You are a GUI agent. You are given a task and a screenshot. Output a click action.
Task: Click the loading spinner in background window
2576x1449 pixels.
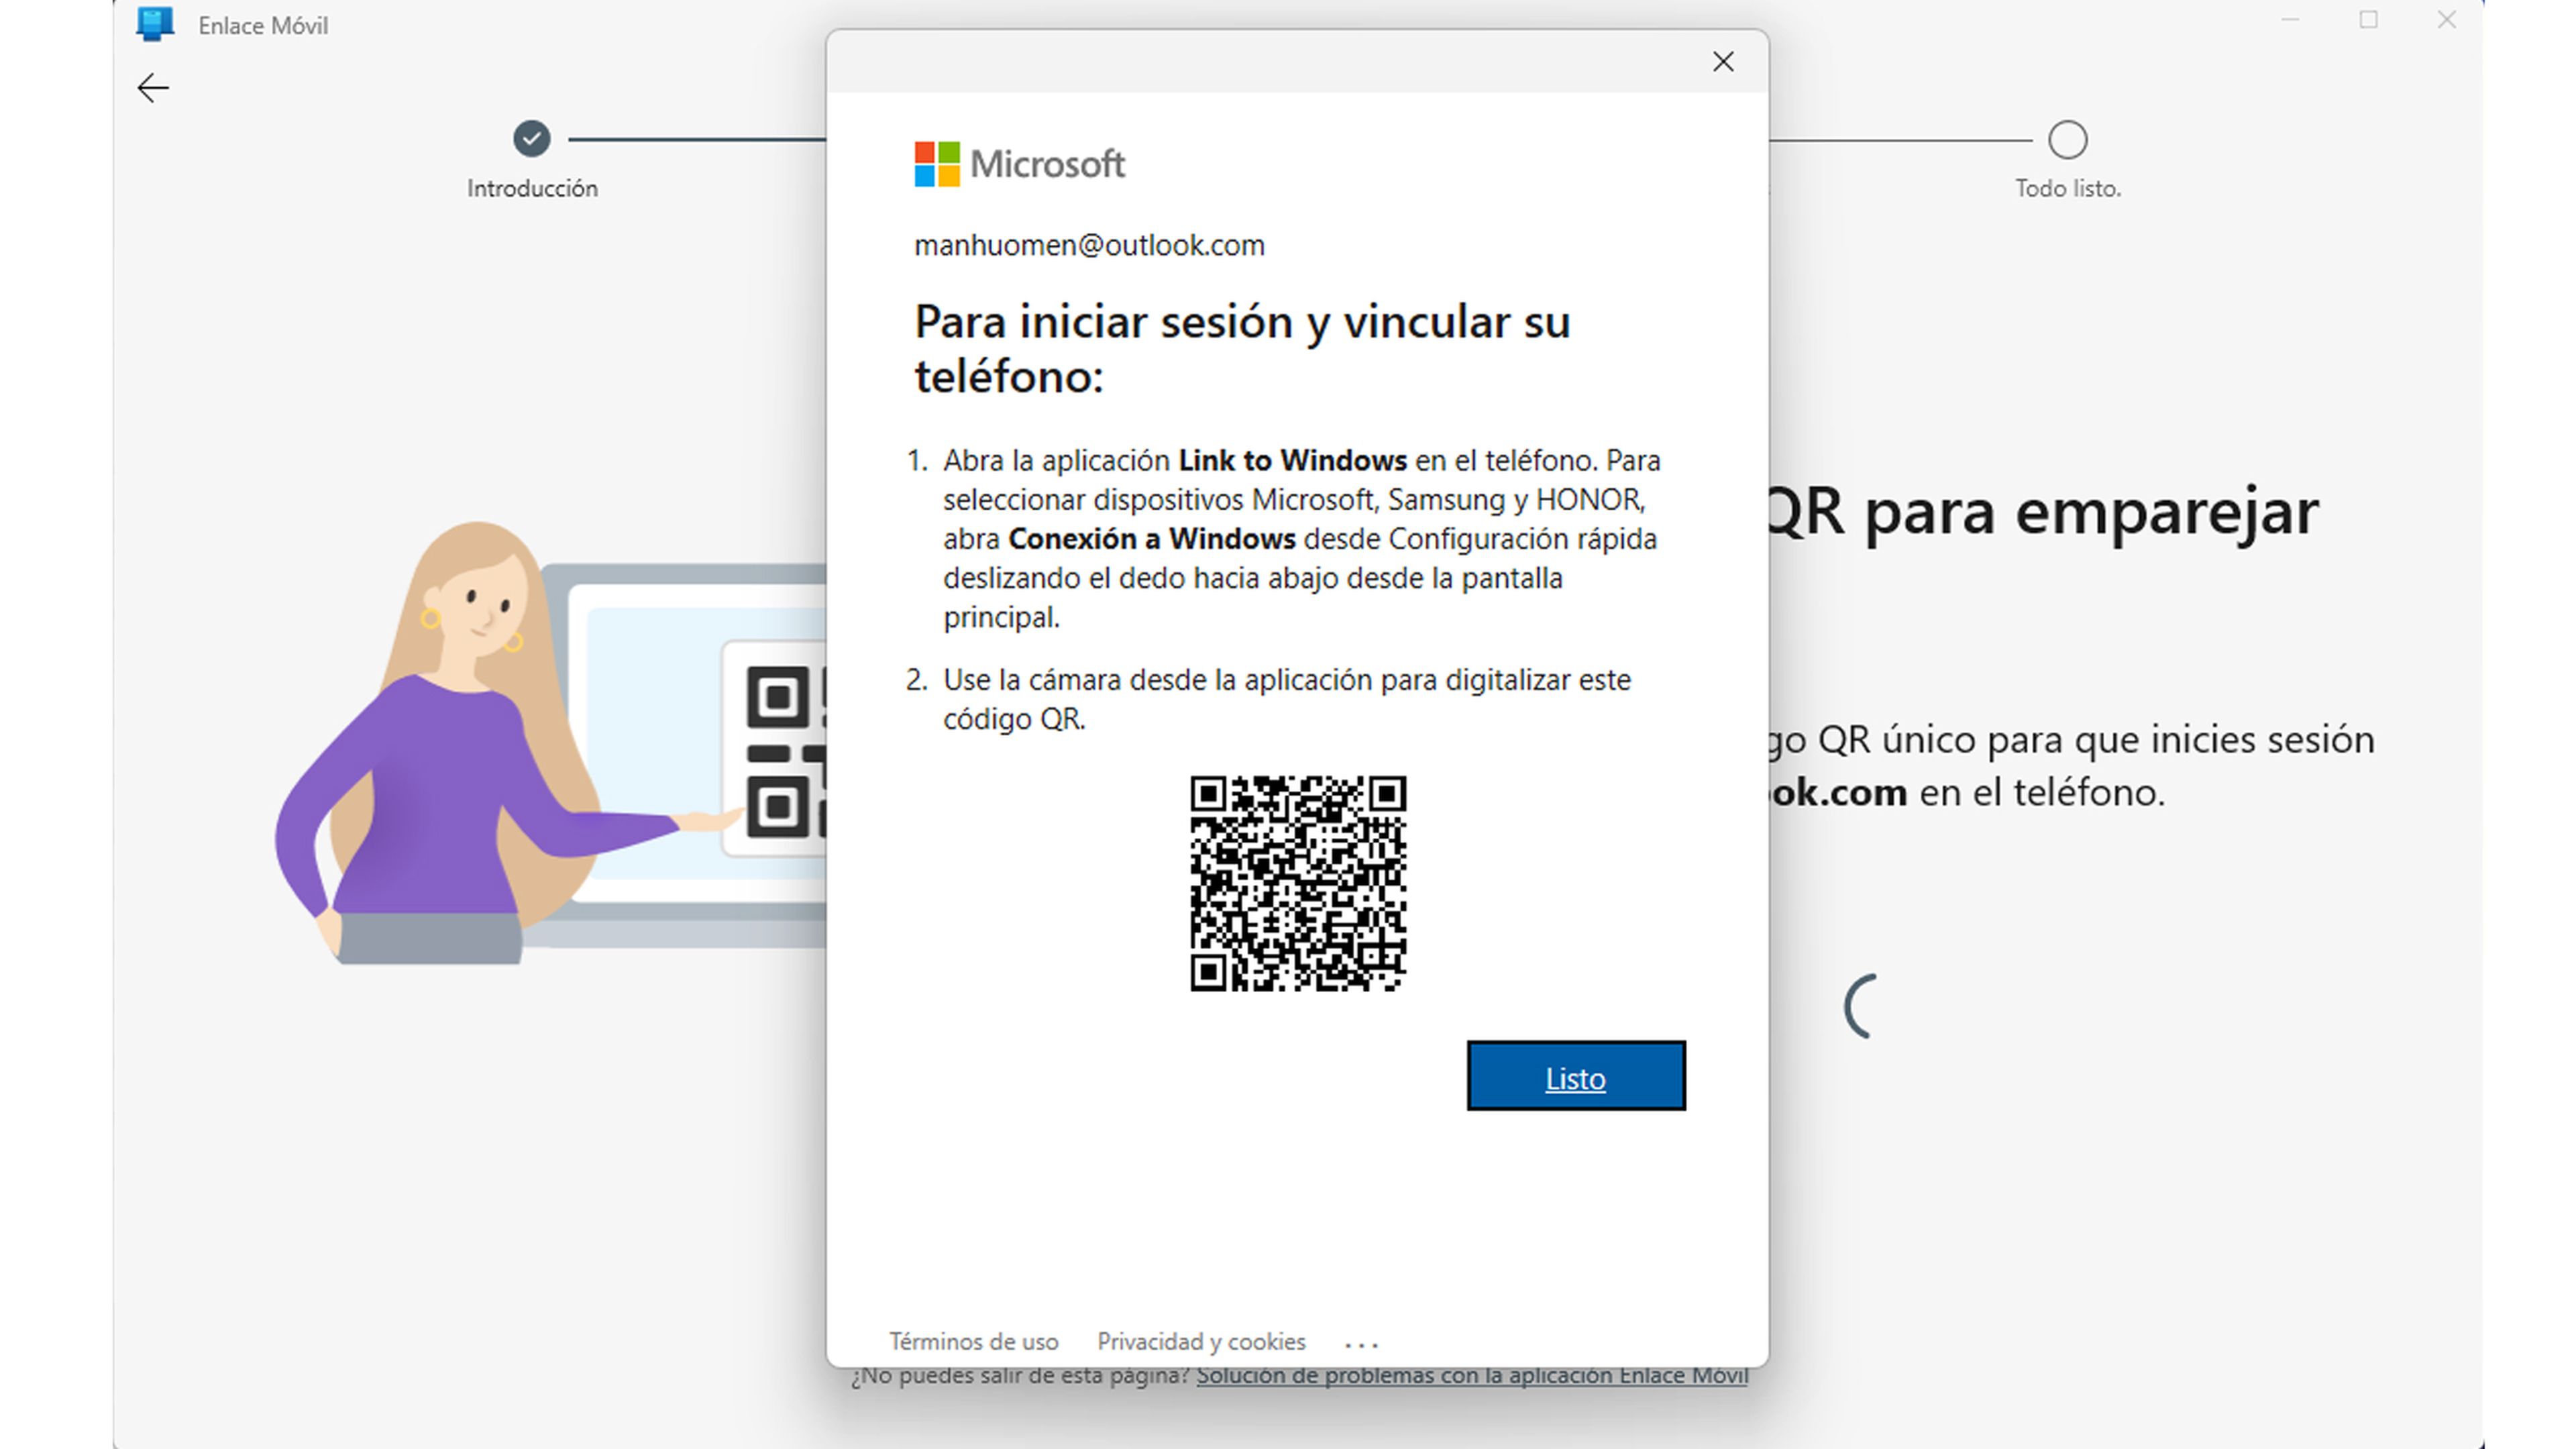click(x=1861, y=1006)
